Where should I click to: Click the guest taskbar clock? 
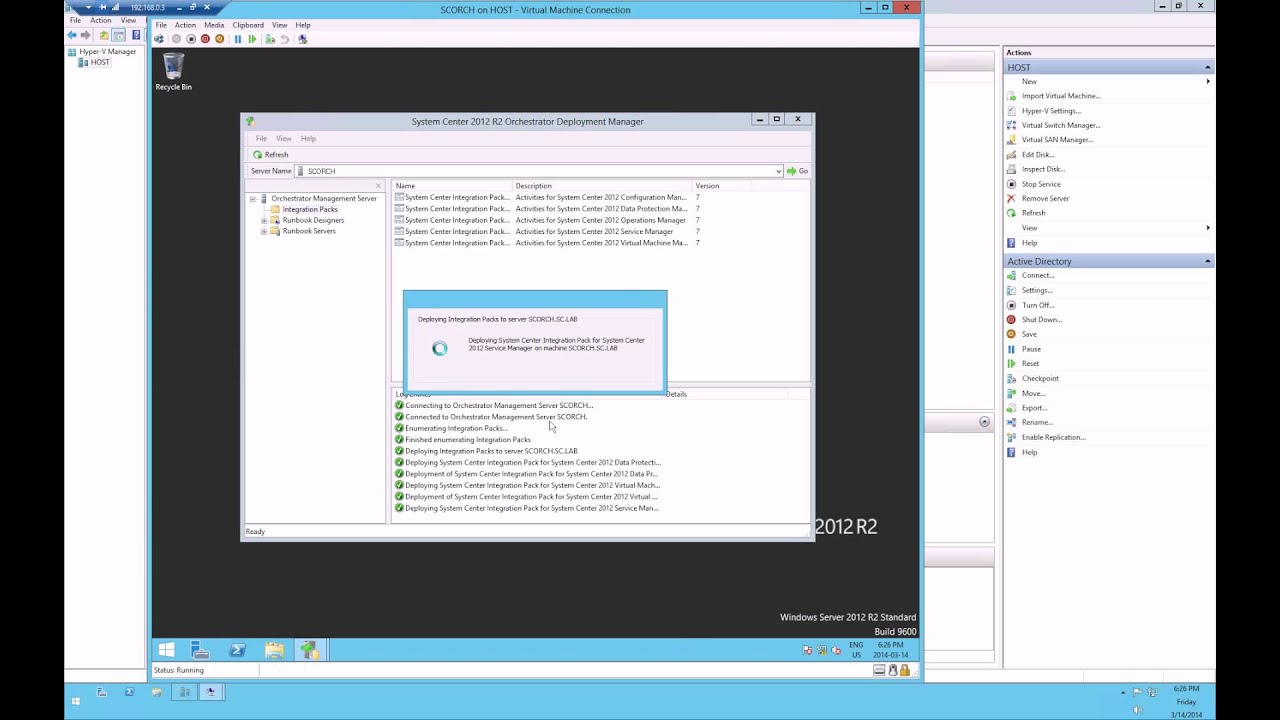tap(891, 650)
